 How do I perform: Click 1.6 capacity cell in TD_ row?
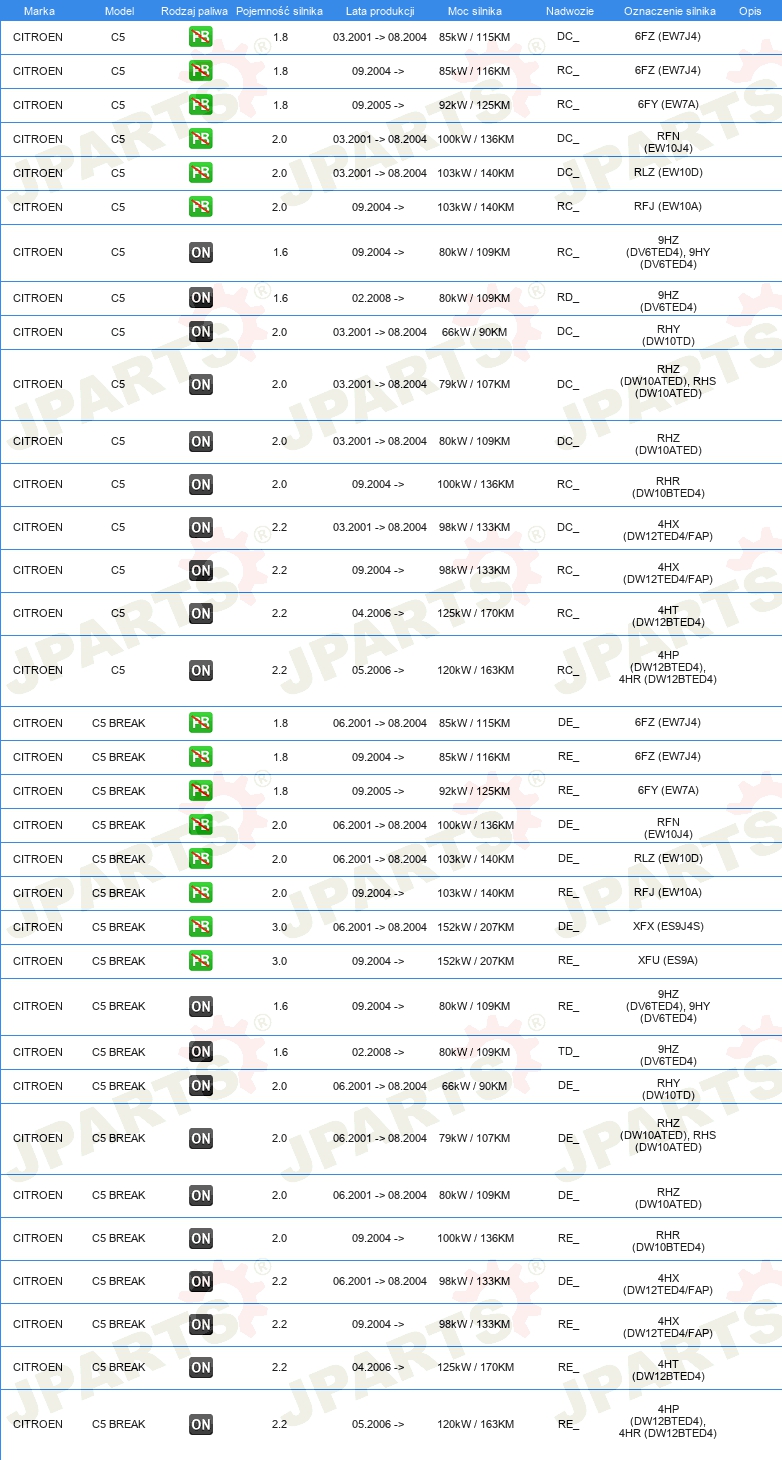click(x=280, y=1052)
